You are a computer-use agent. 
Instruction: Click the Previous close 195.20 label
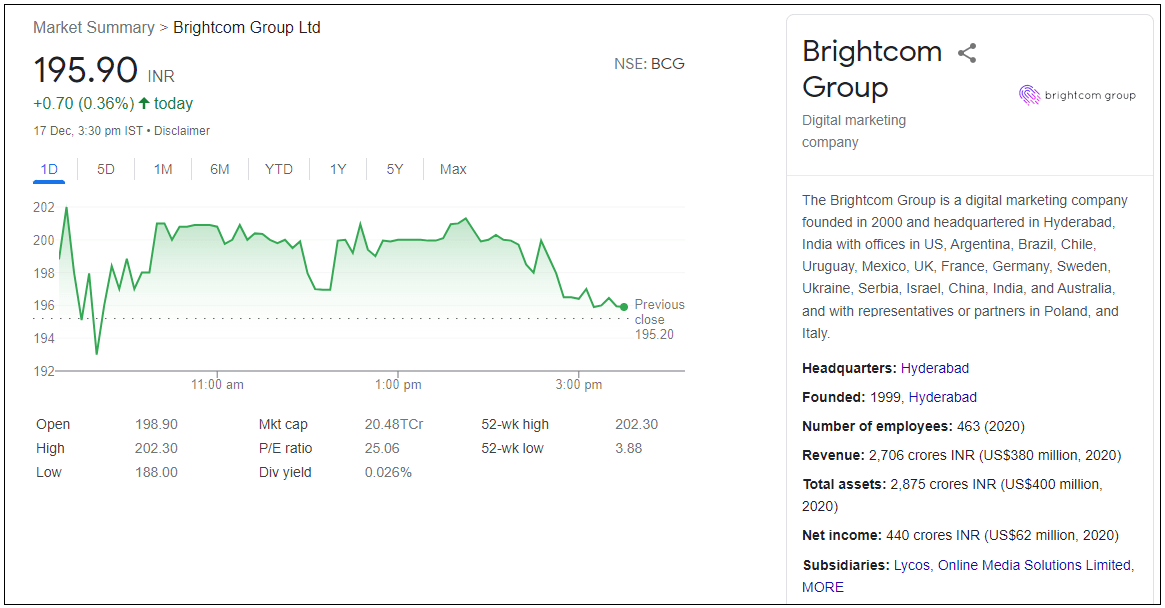coord(658,320)
